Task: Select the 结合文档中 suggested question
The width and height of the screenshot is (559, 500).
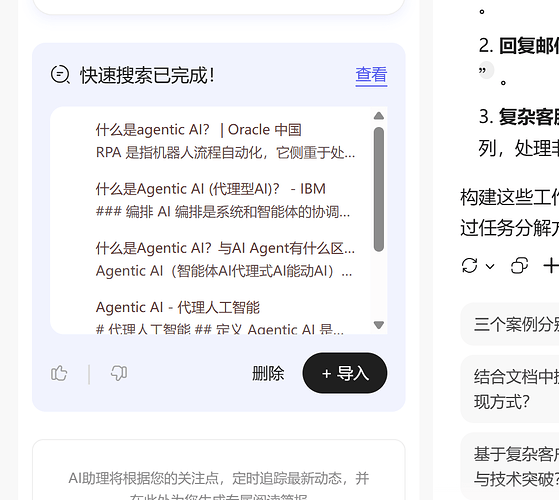Action: pyautogui.click(x=510, y=389)
